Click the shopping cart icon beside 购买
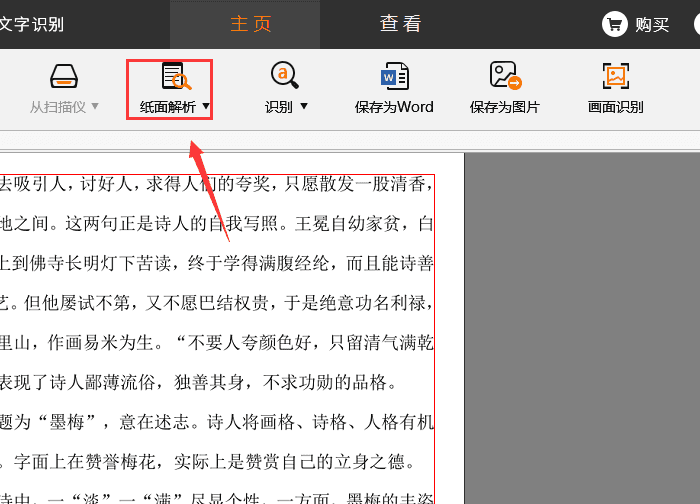Screen dimensions: 700x504 pyautogui.click(x=615, y=24)
